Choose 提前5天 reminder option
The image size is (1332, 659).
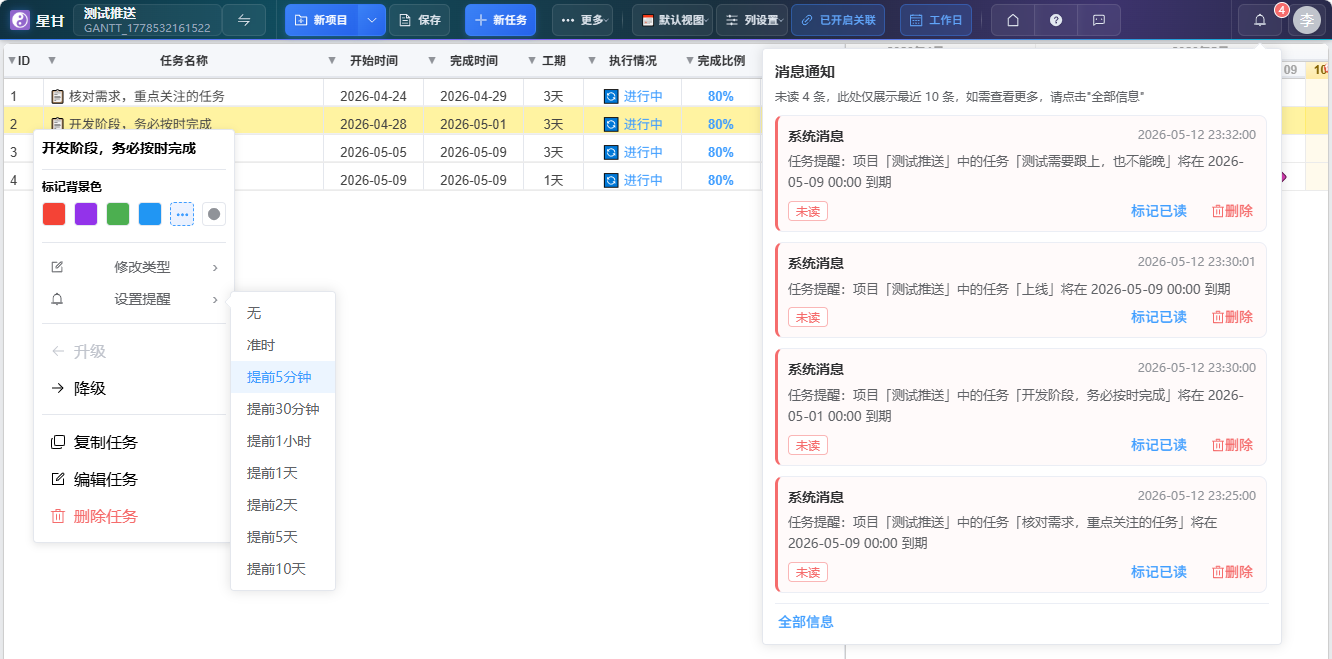(283, 537)
